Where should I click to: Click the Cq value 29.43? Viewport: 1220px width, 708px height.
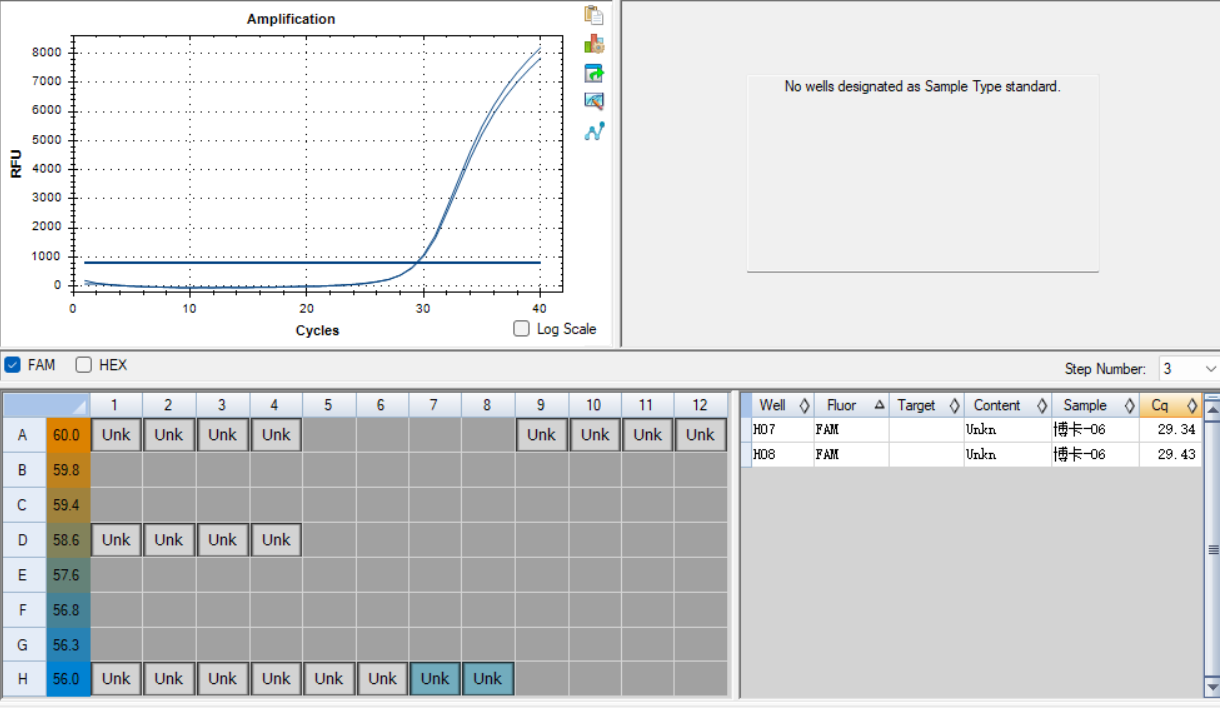click(x=1176, y=454)
